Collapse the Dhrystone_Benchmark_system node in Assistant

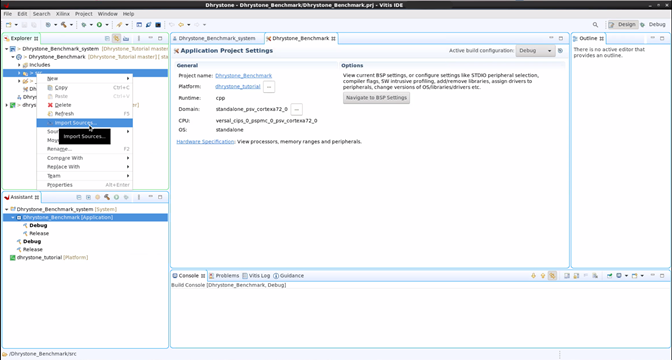pos(6,210)
